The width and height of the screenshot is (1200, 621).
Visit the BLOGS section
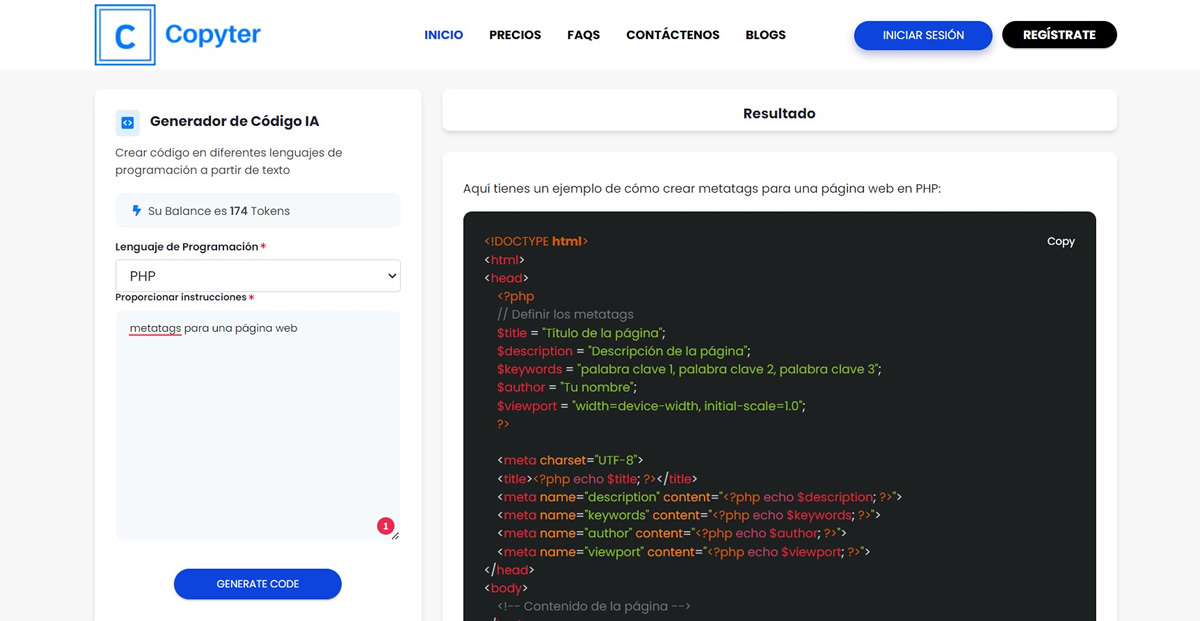(x=765, y=35)
